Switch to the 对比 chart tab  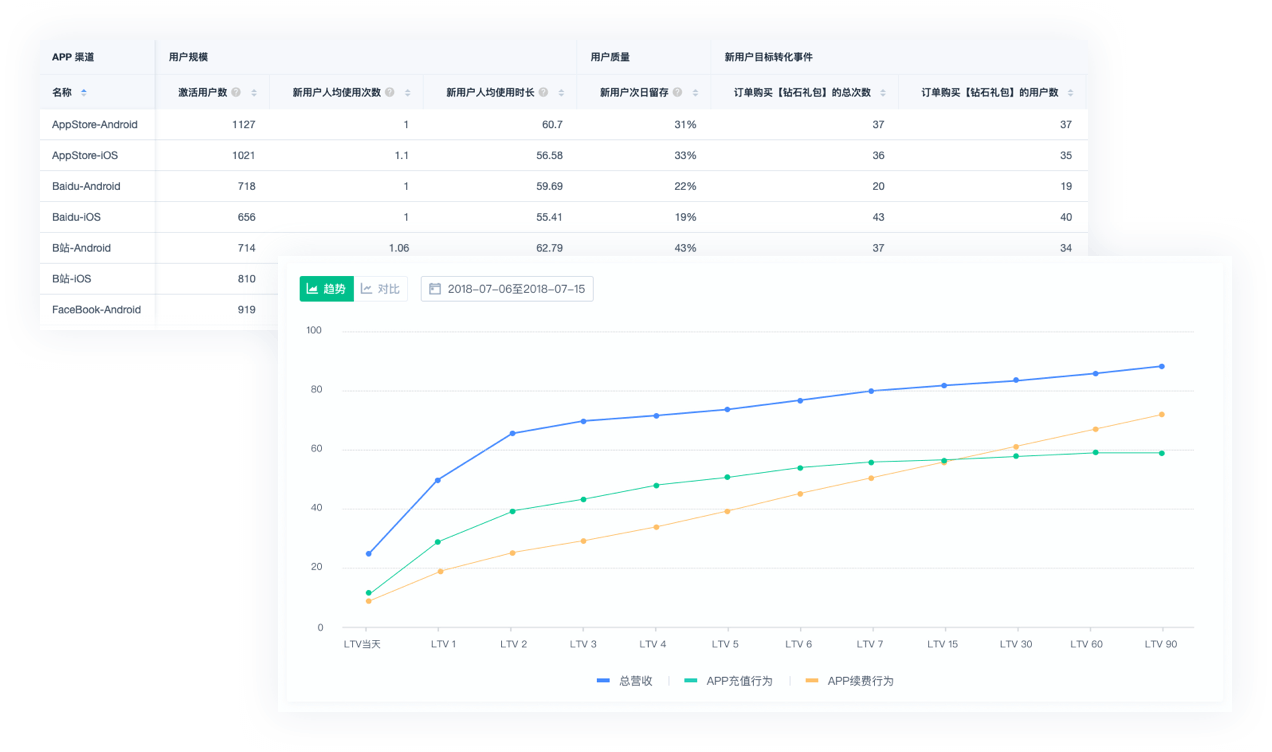[x=381, y=289]
